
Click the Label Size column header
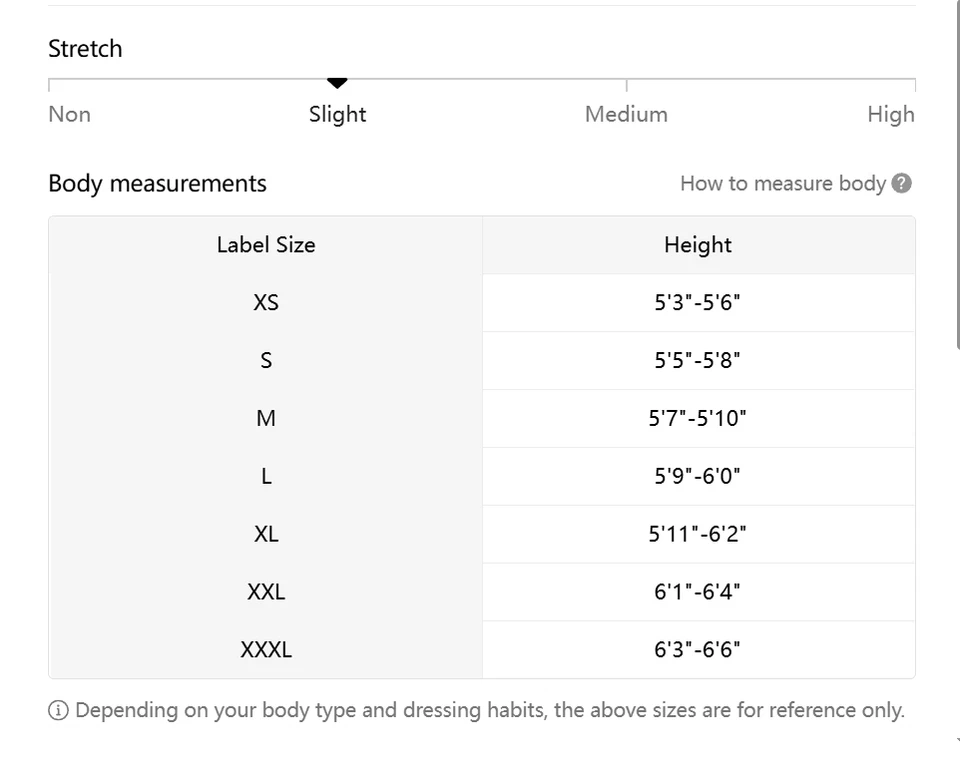266,245
